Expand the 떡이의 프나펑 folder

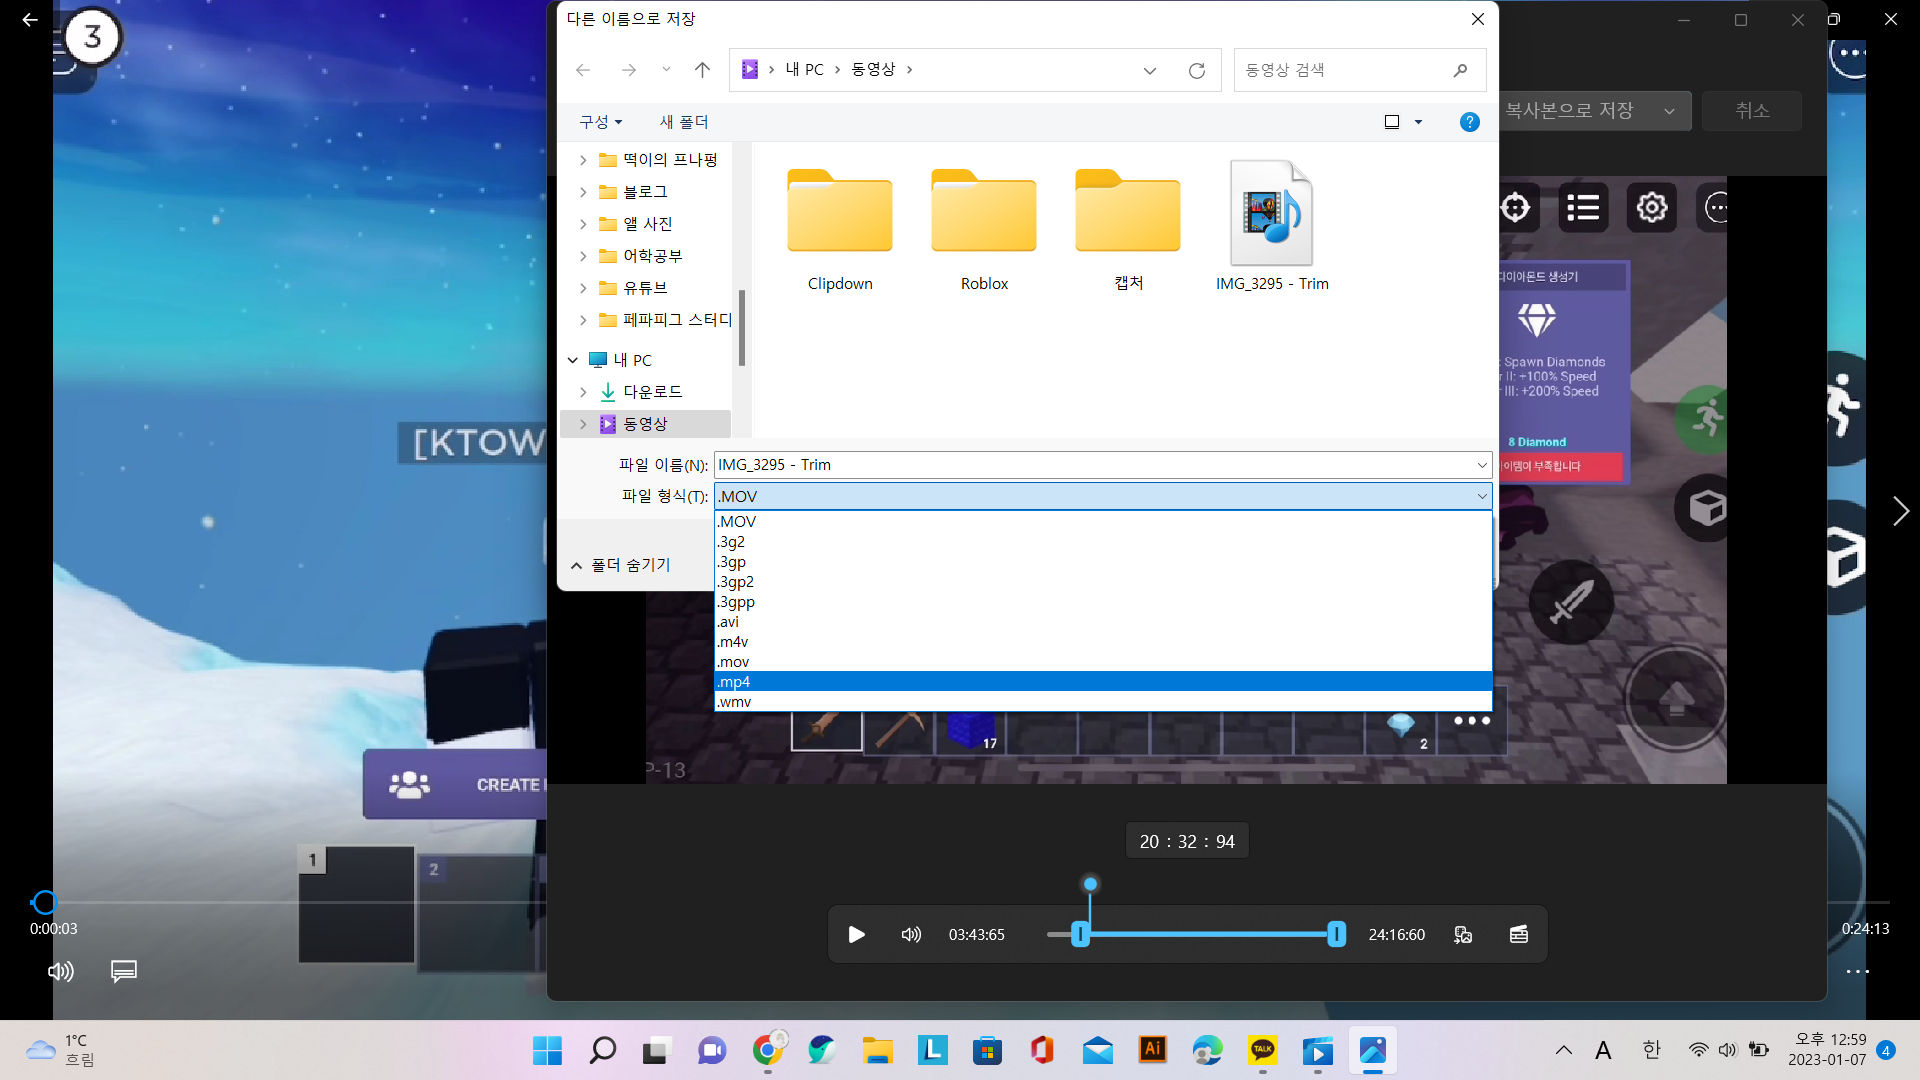(583, 160)
